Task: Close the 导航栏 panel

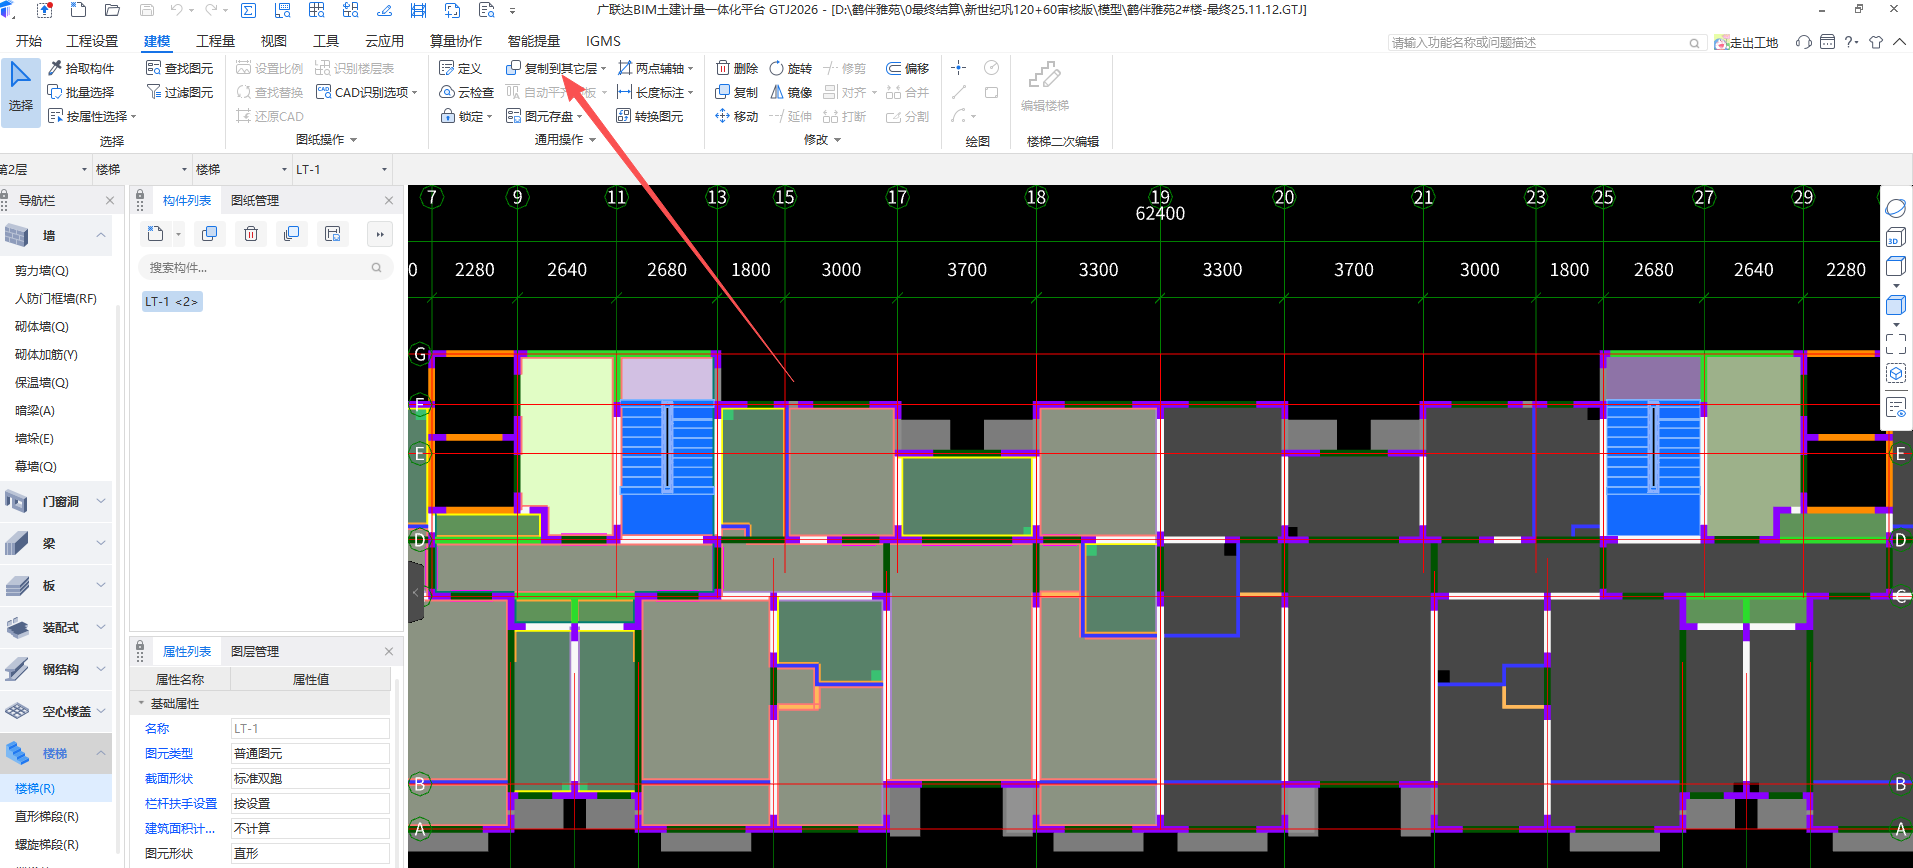Action: coord(110,200)
